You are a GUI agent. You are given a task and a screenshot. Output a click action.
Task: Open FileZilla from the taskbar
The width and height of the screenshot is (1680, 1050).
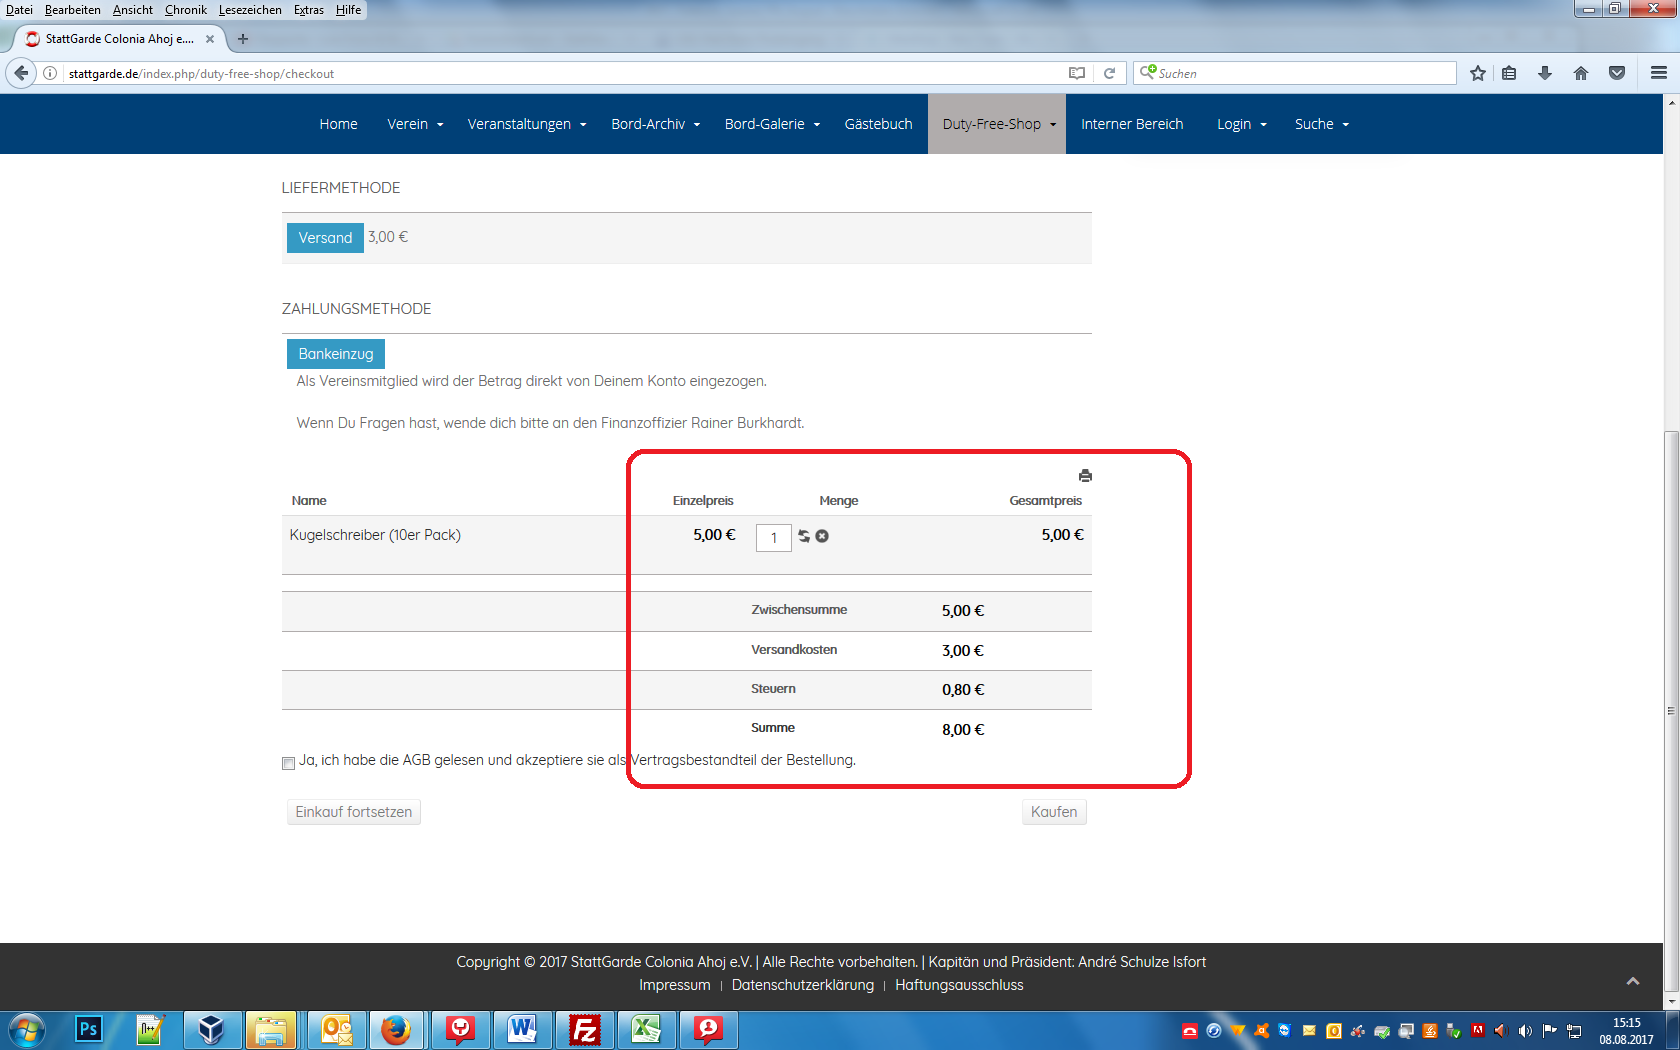pyautogui.click(x=584, y=1029)
